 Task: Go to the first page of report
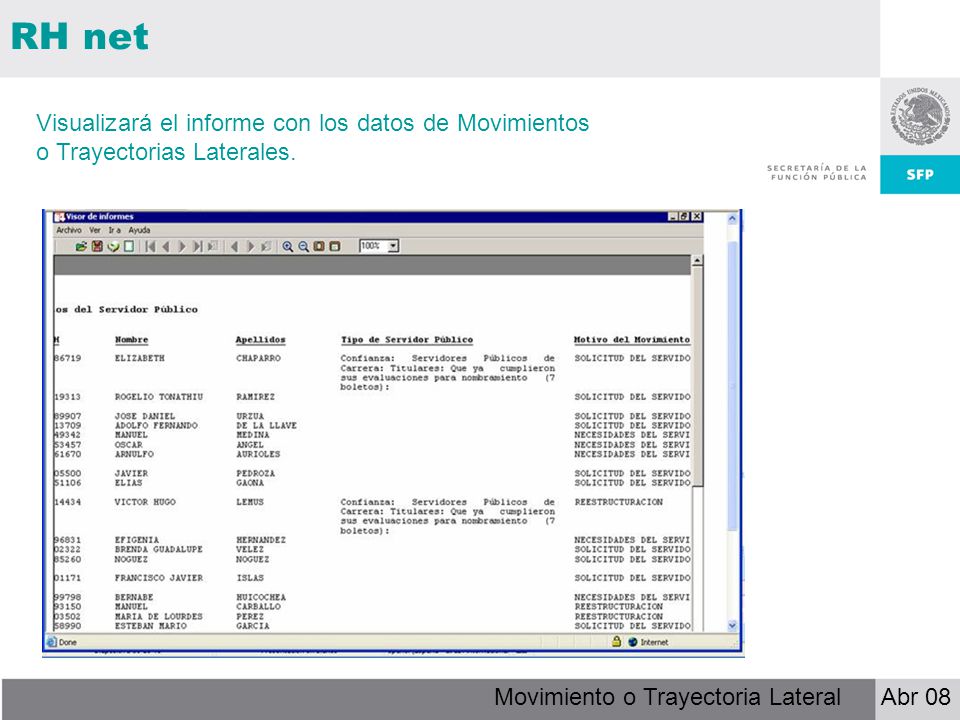pos(150,246)
